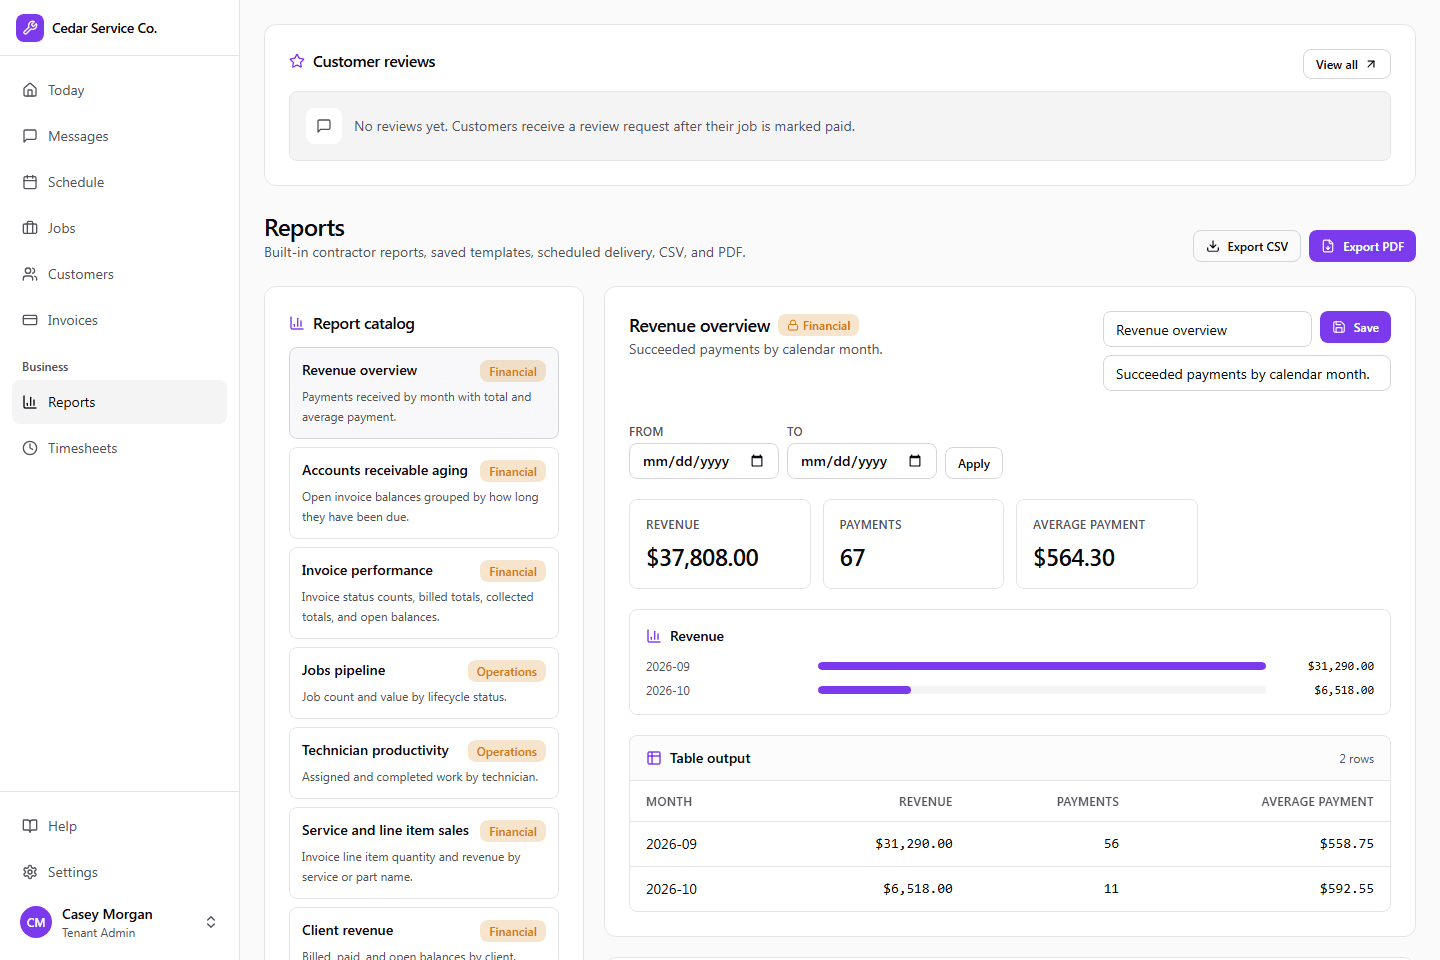
Task: Edit the report name field
Action: pyautogui.click(x=1207, y=329)
